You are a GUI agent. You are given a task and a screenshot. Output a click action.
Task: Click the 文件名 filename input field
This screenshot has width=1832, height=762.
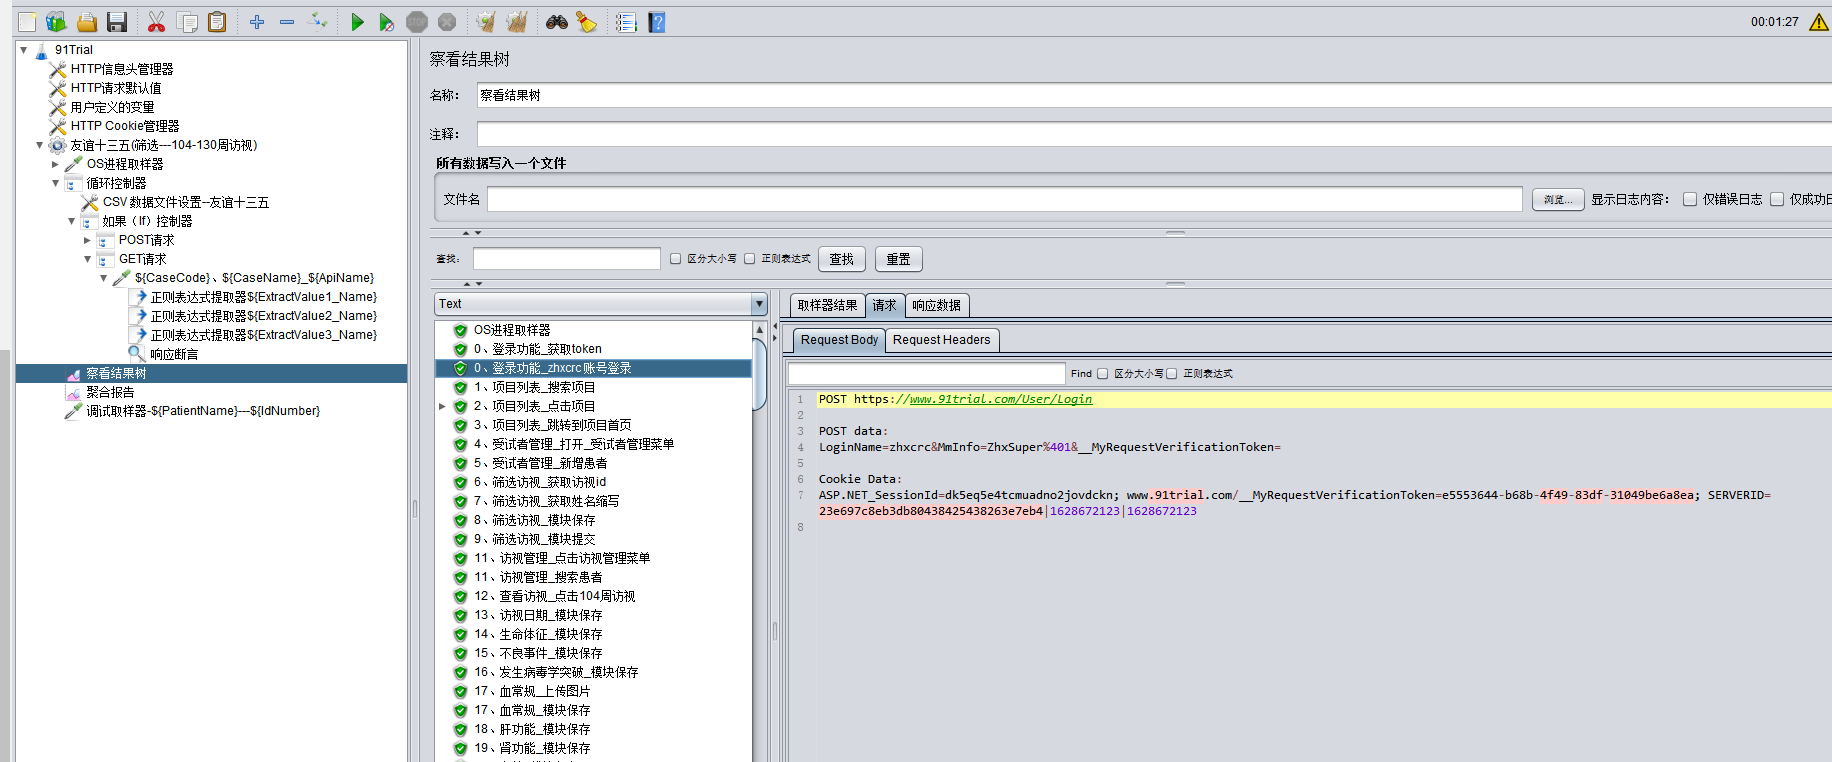coord(1004,199)
